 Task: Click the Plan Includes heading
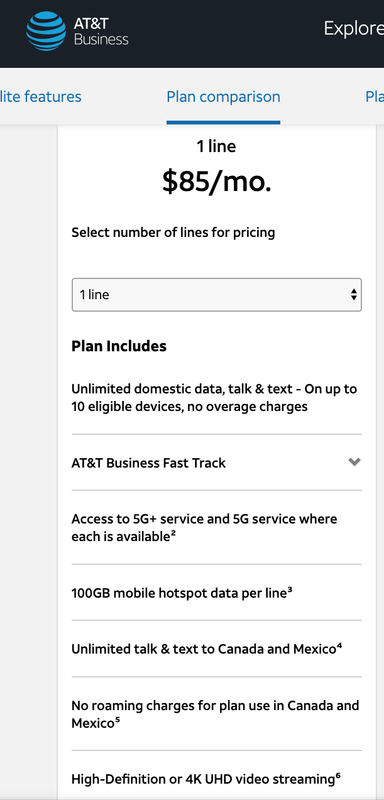[x=119, y=346]
